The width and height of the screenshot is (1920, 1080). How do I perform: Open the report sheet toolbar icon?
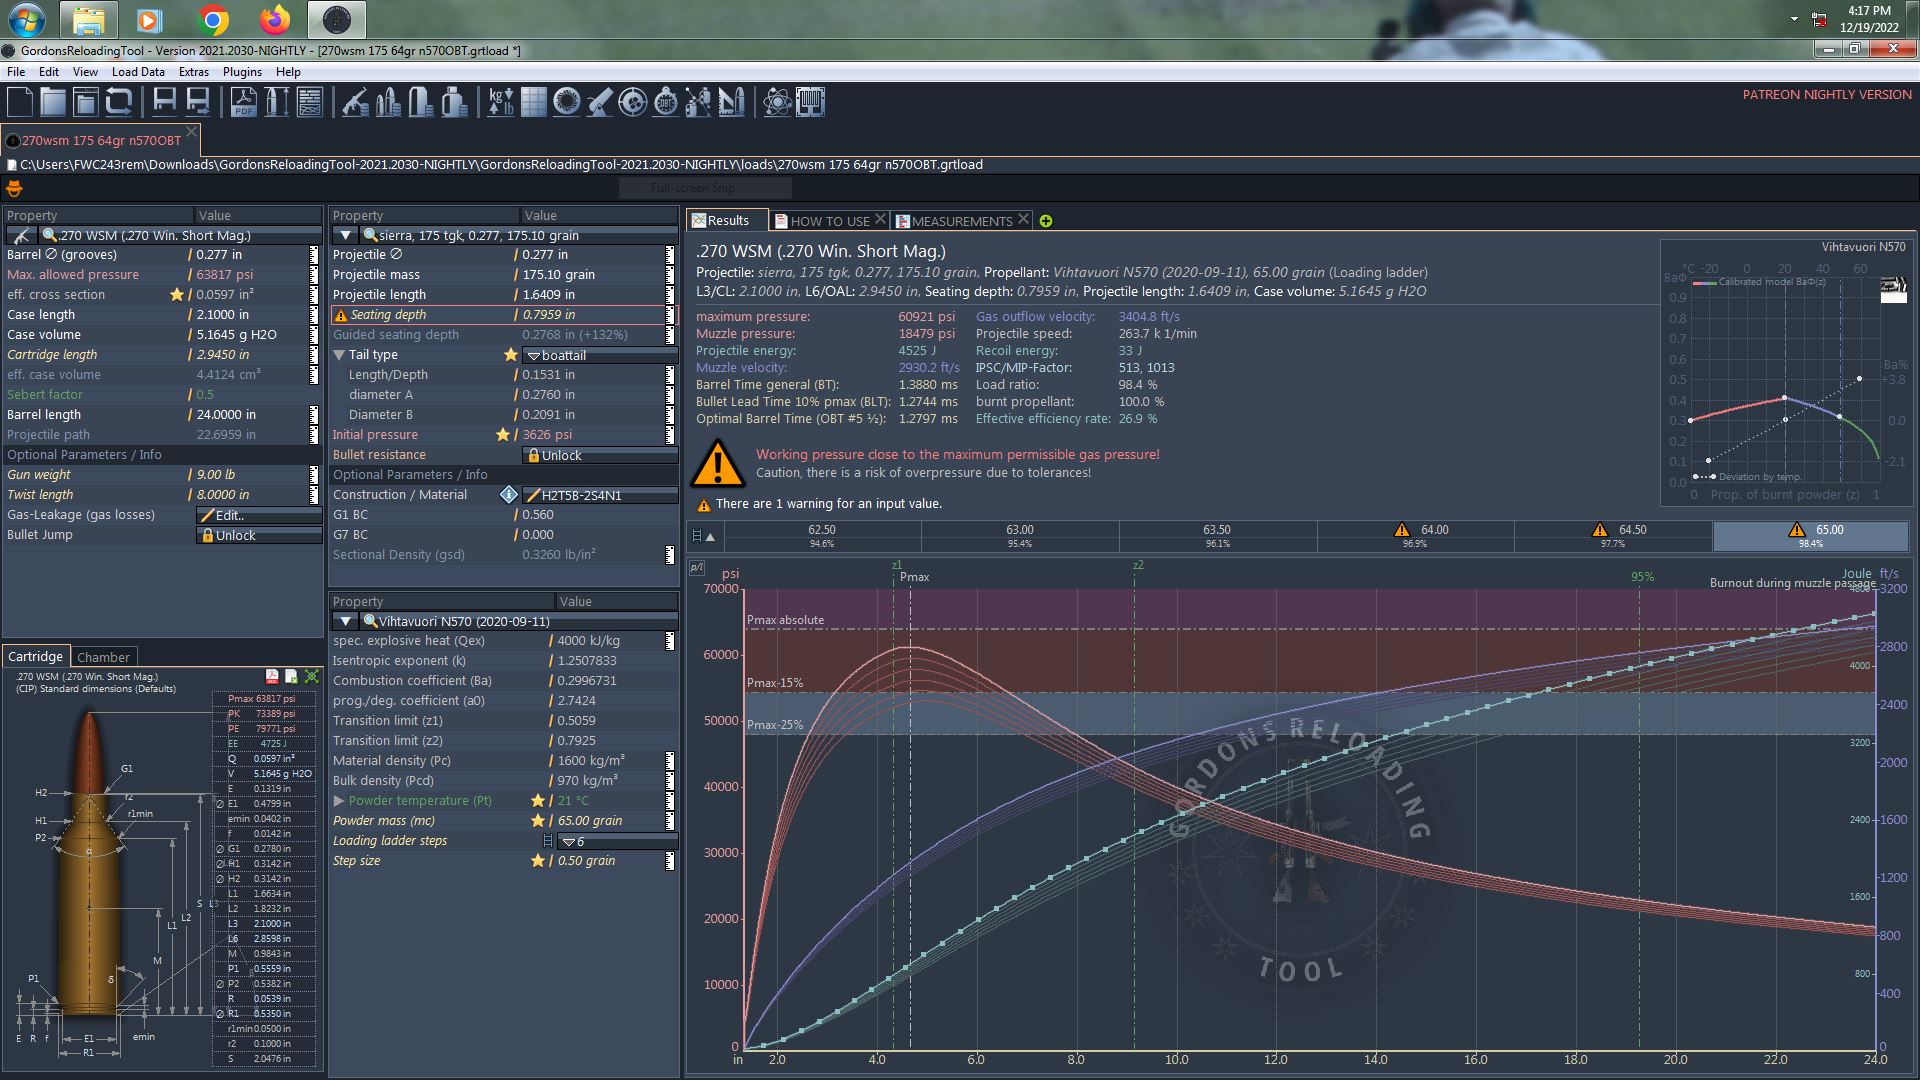coord(310,102)
